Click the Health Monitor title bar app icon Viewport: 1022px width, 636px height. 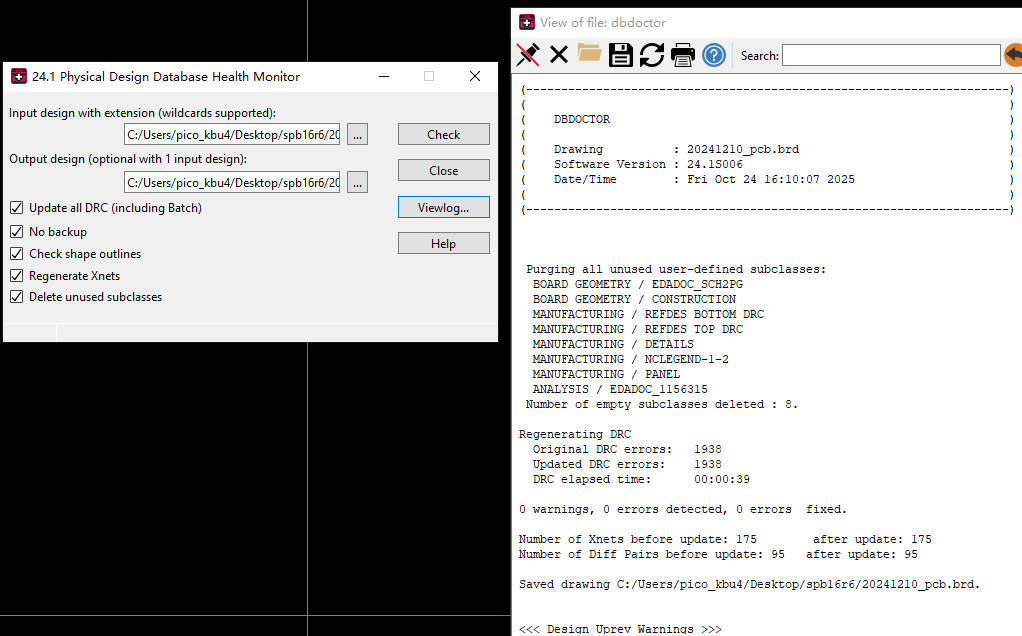pos(19,76)
